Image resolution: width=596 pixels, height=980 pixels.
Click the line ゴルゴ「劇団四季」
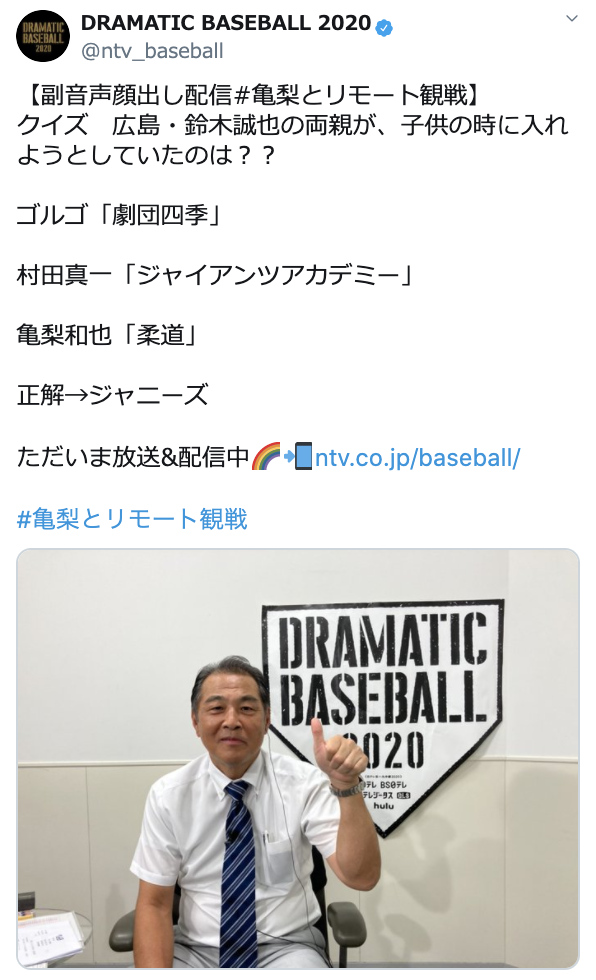(120, 215)
